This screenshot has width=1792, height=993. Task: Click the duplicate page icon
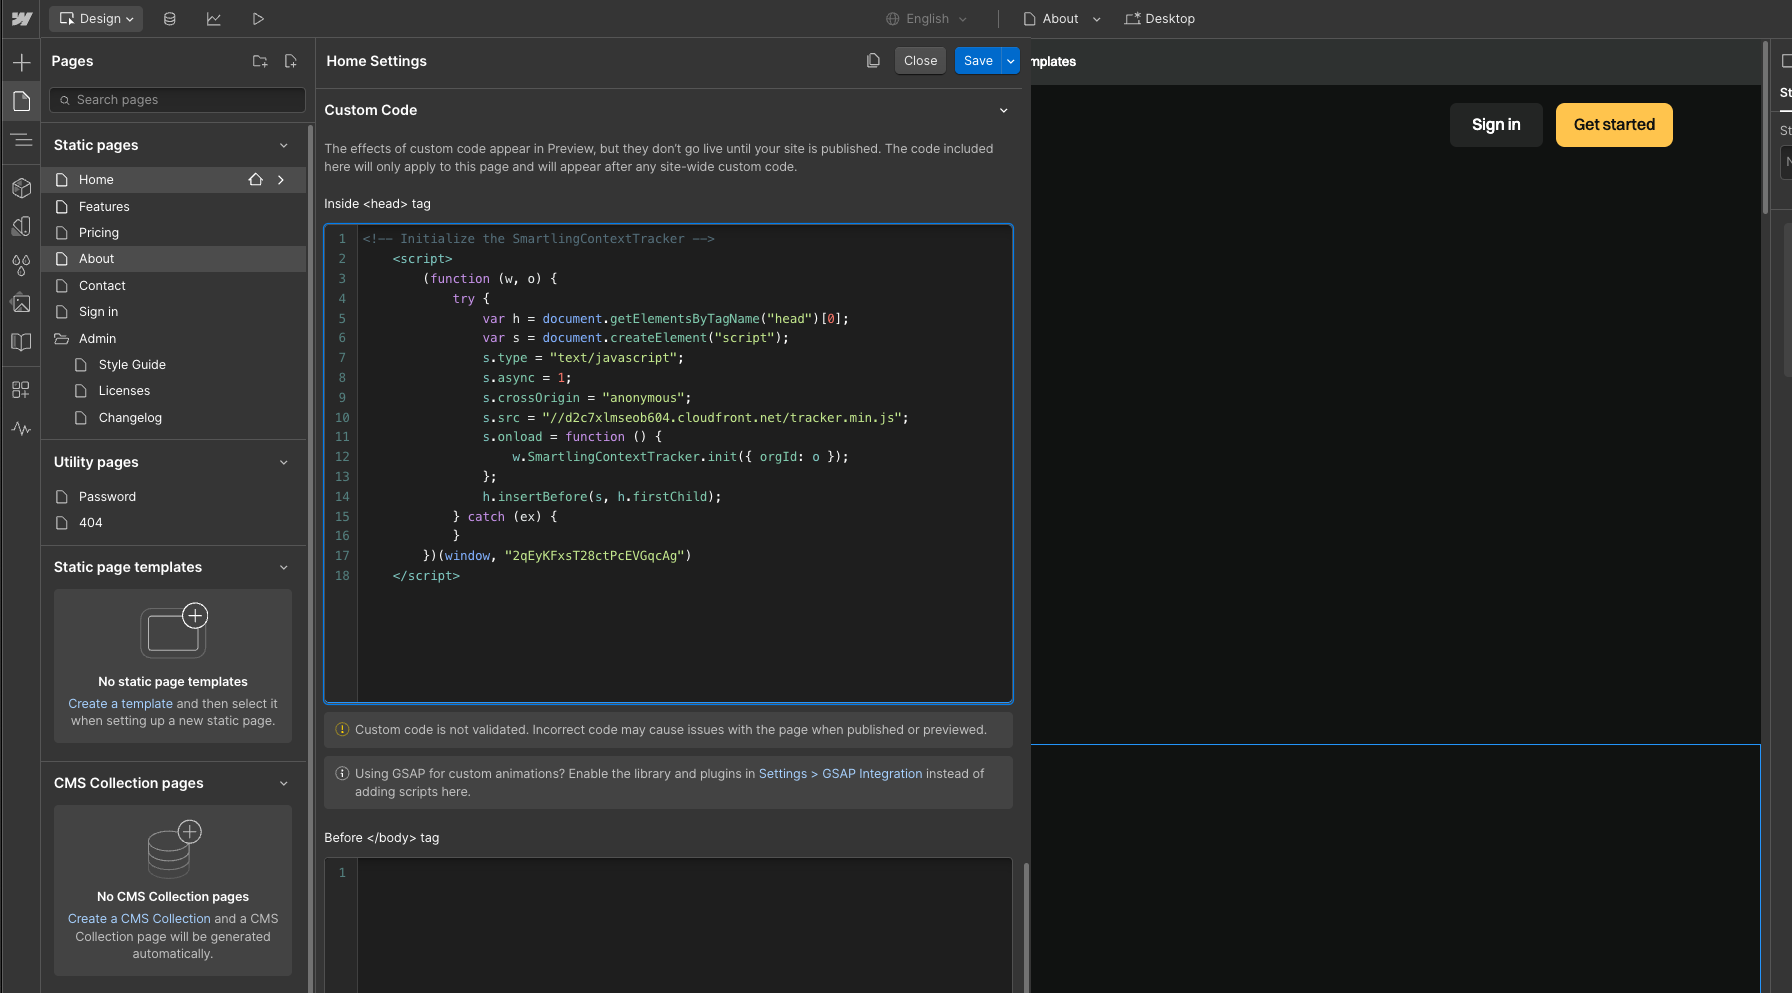pyautogui.click(x=873, y=61)
